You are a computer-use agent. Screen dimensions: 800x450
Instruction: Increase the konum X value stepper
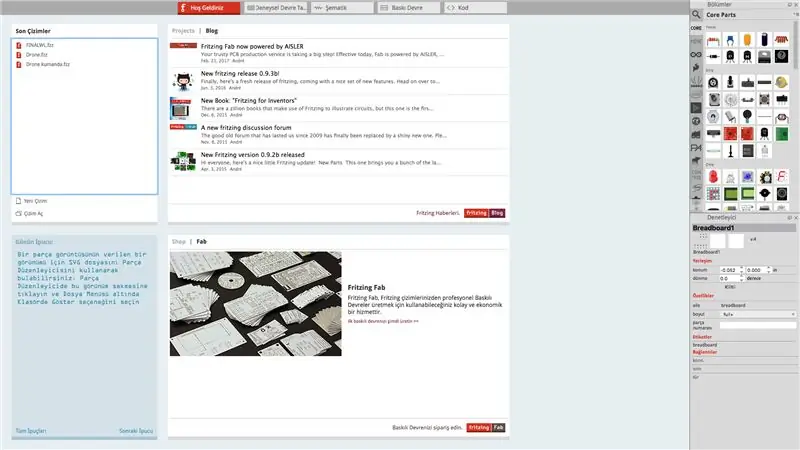point(742,268)
